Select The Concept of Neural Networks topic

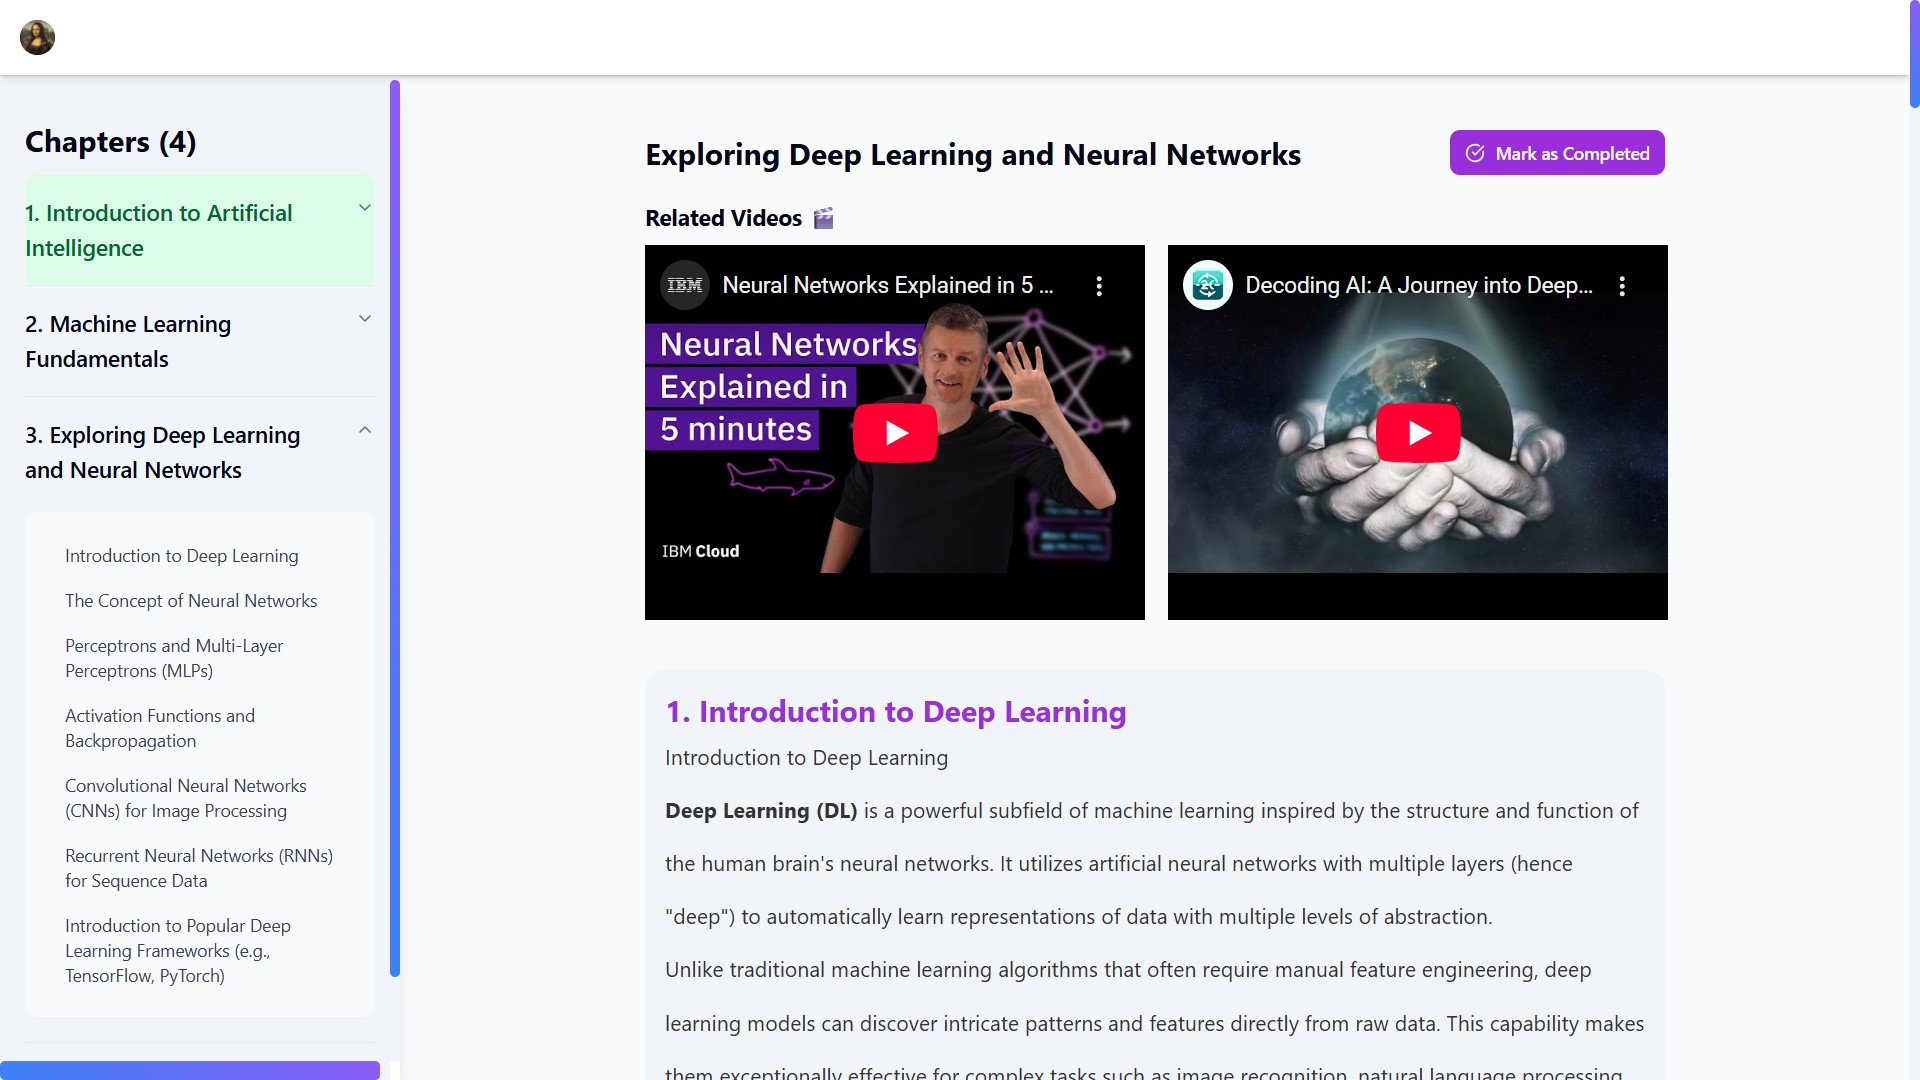coord(190,601)
